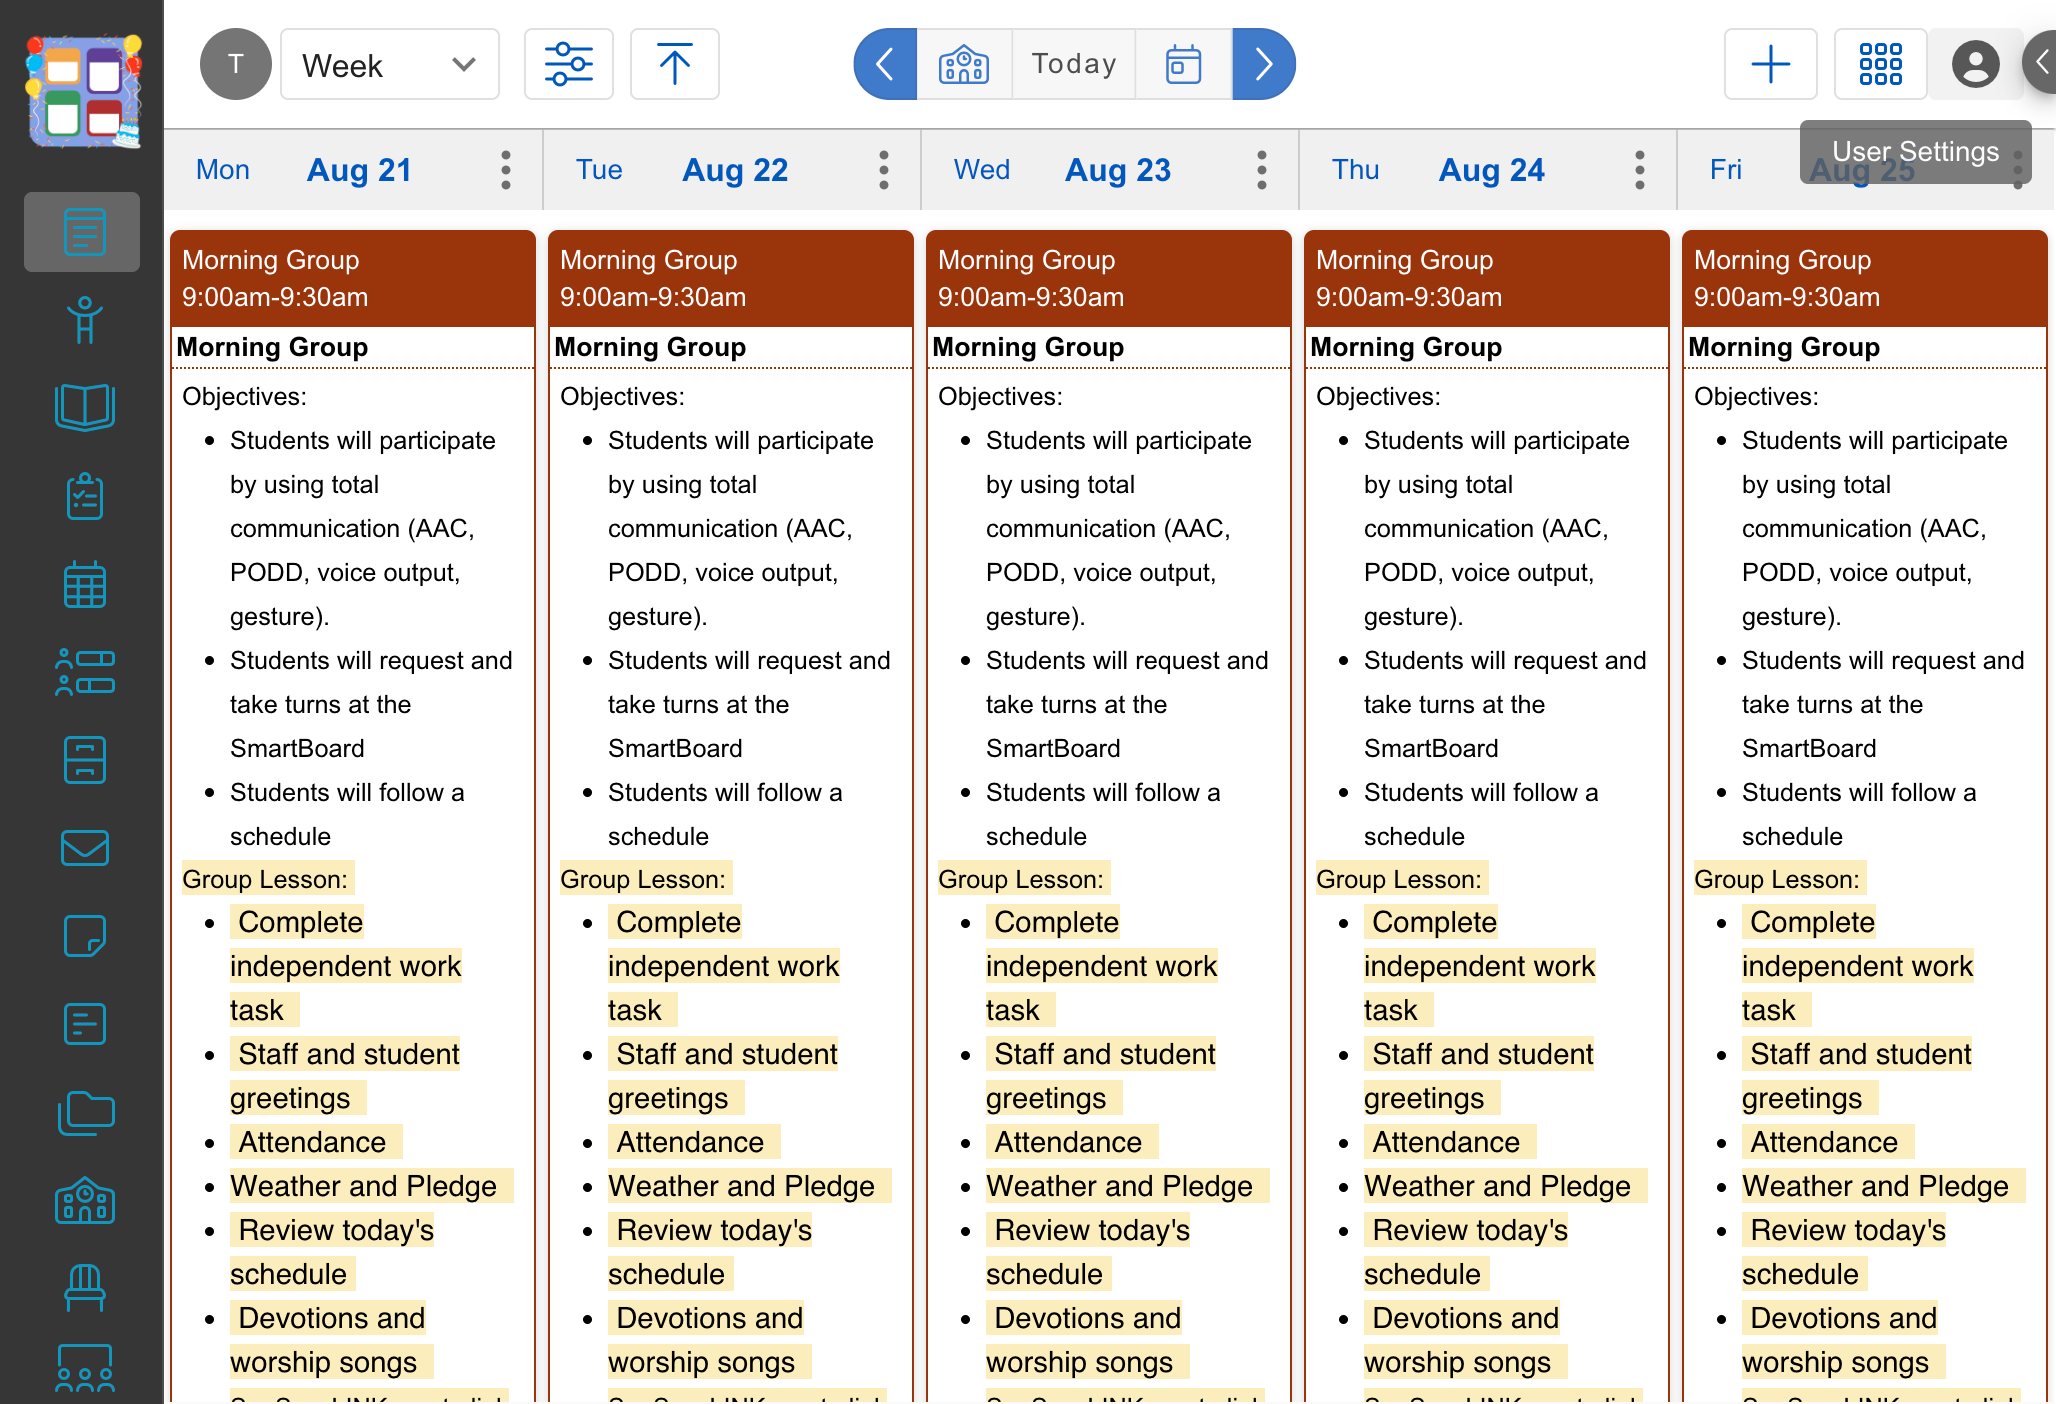
Task: Click the planbook app logo
Action: coord(83,90)
